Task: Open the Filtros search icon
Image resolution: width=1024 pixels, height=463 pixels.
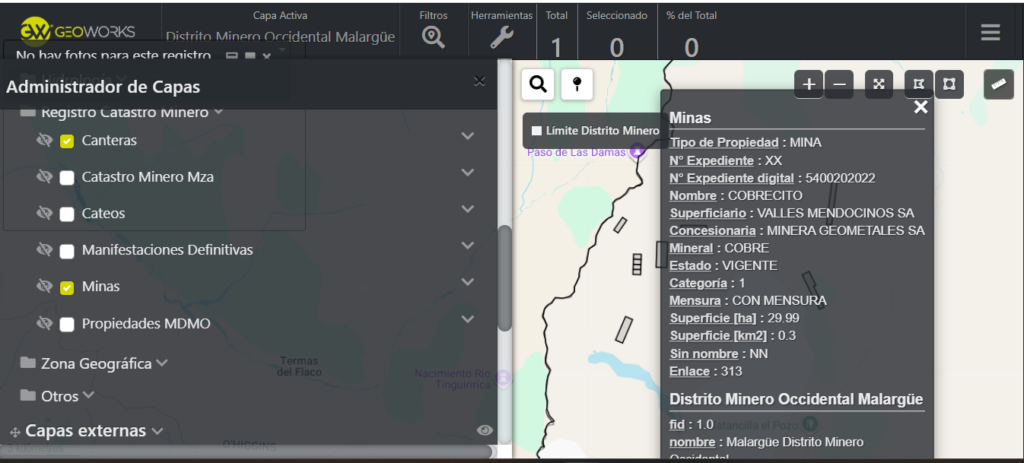Action: [432, 37]
